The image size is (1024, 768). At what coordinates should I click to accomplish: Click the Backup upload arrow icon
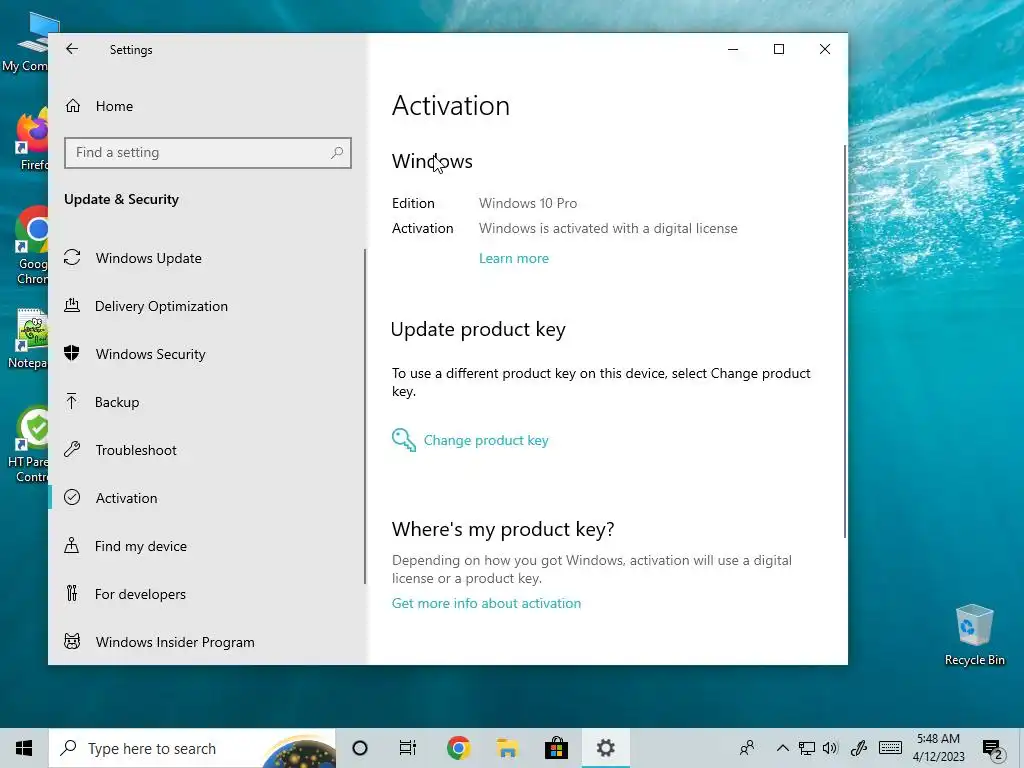tap(72, 402)
